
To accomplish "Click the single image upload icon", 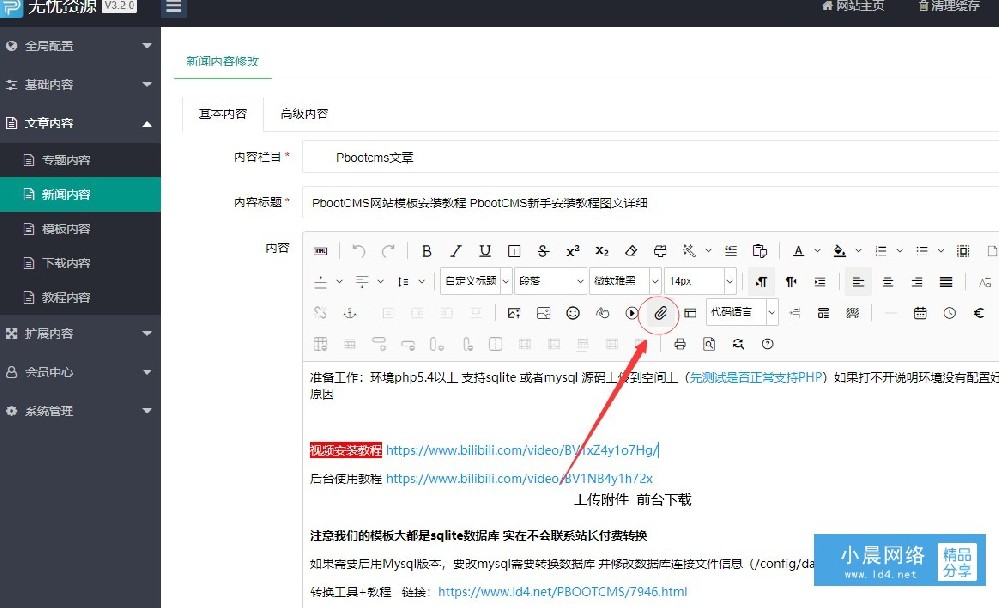I will click(x=514, y=313).
